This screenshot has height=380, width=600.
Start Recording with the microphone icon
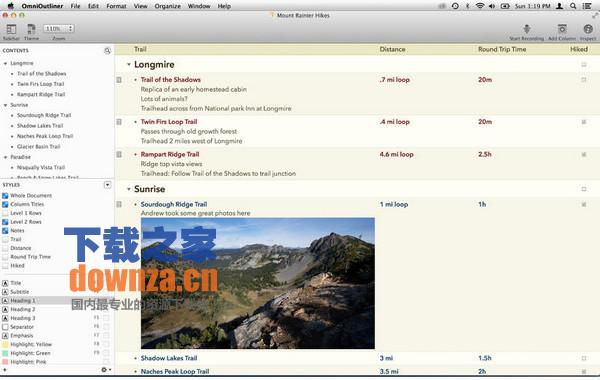(527, 29)
